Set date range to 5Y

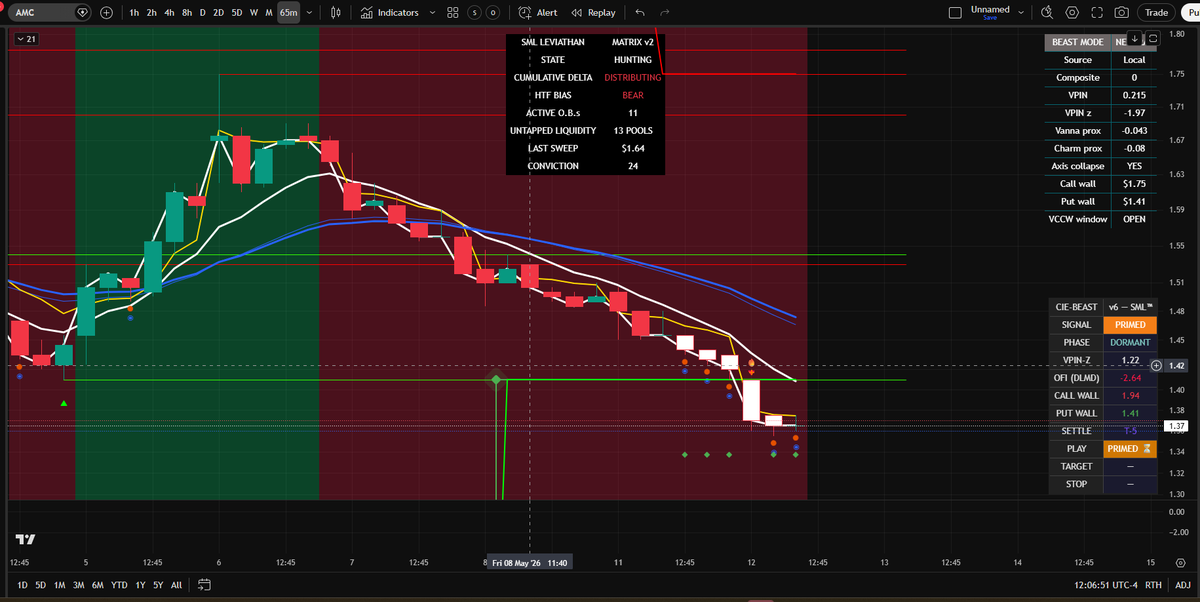pyautogui.click(x=158, y=584)
